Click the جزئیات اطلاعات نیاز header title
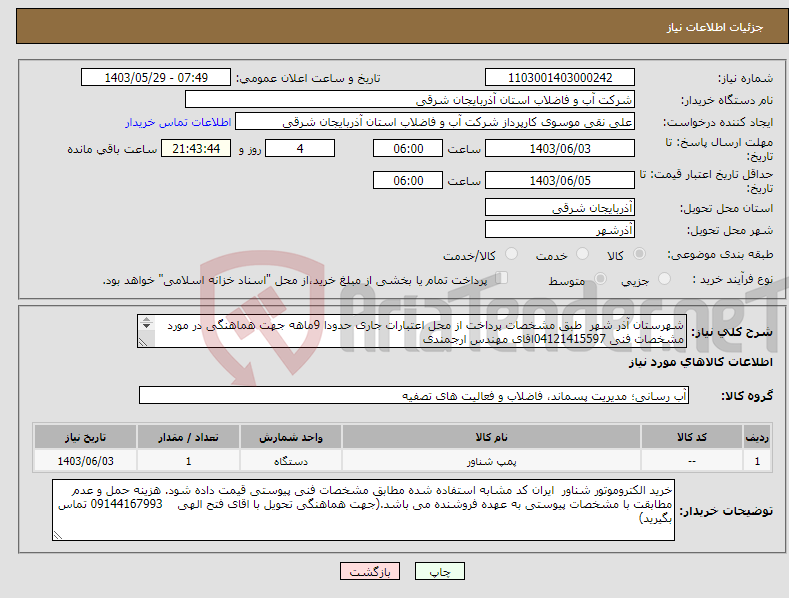Screen dimensions: 789x598 click(715, 27)
